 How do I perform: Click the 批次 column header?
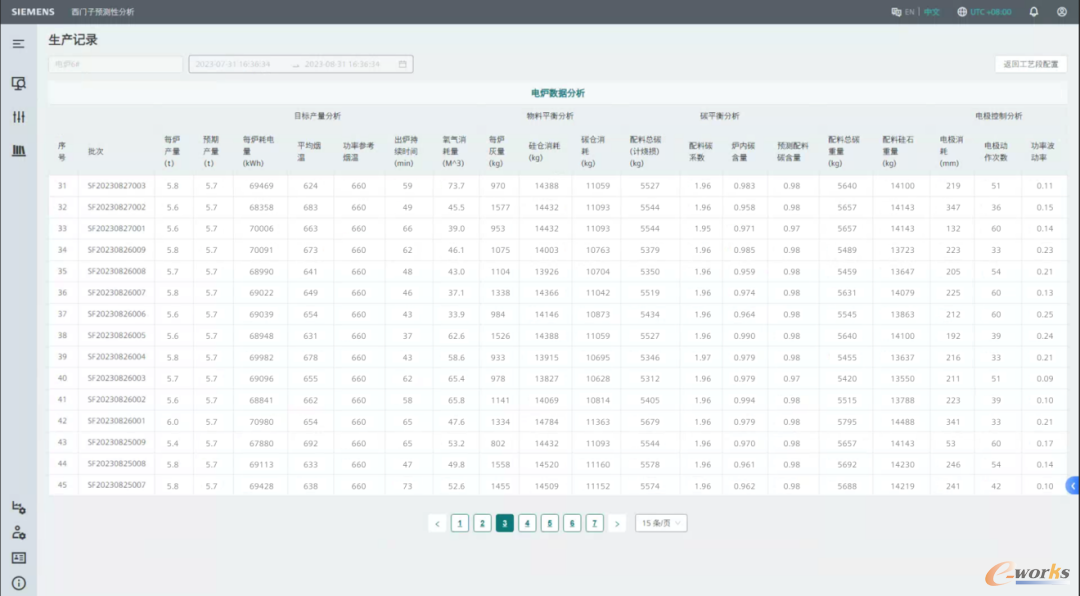95,151
